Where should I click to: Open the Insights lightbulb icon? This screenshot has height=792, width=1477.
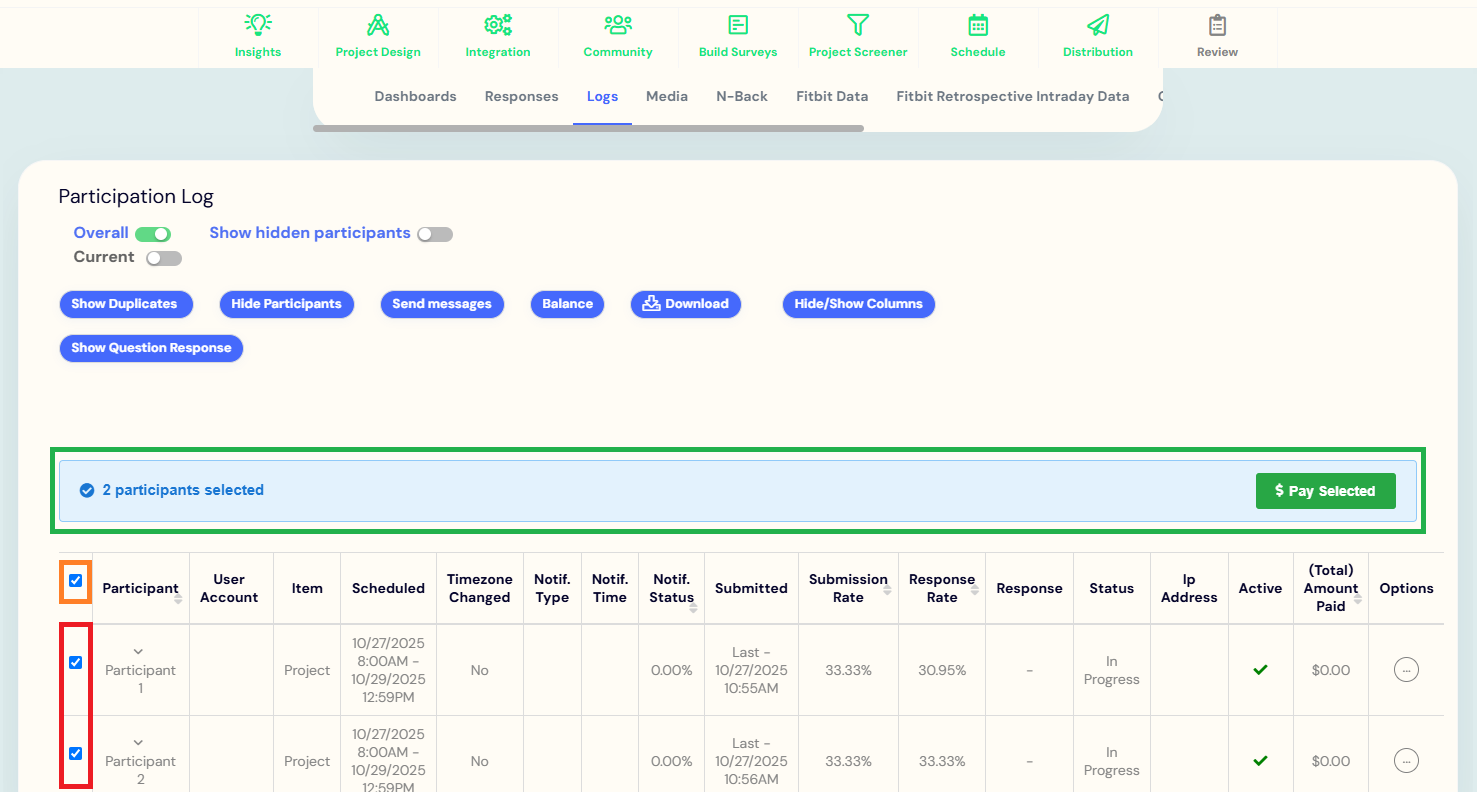click(258, 26)
